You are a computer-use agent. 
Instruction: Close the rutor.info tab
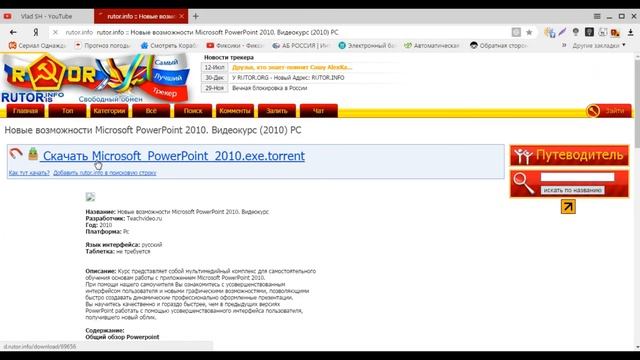(182, 16)
